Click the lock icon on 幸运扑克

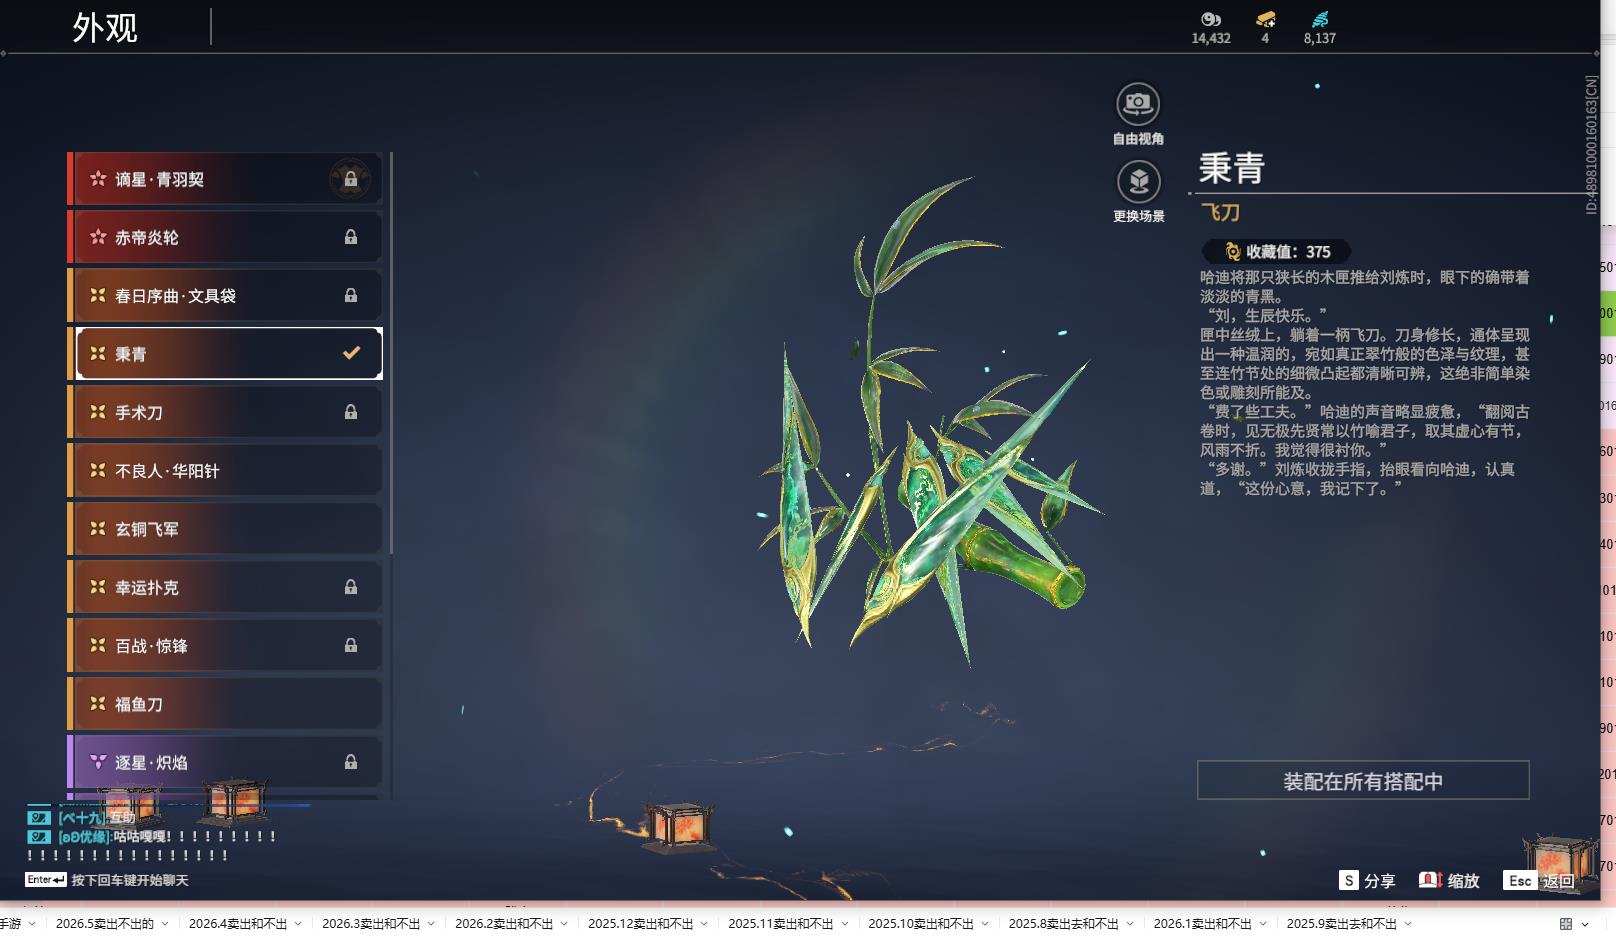pyautogui.click(x=351, y=587)
